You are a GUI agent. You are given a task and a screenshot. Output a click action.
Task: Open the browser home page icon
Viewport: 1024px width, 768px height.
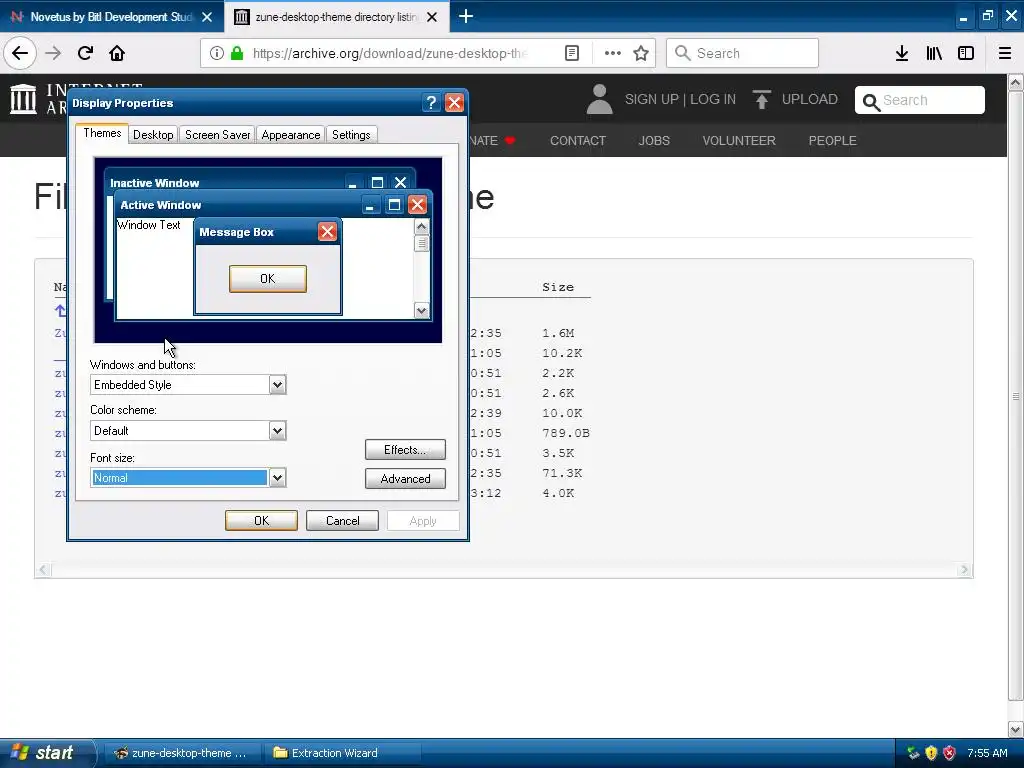pyautogui.click(x=117, y=53)
